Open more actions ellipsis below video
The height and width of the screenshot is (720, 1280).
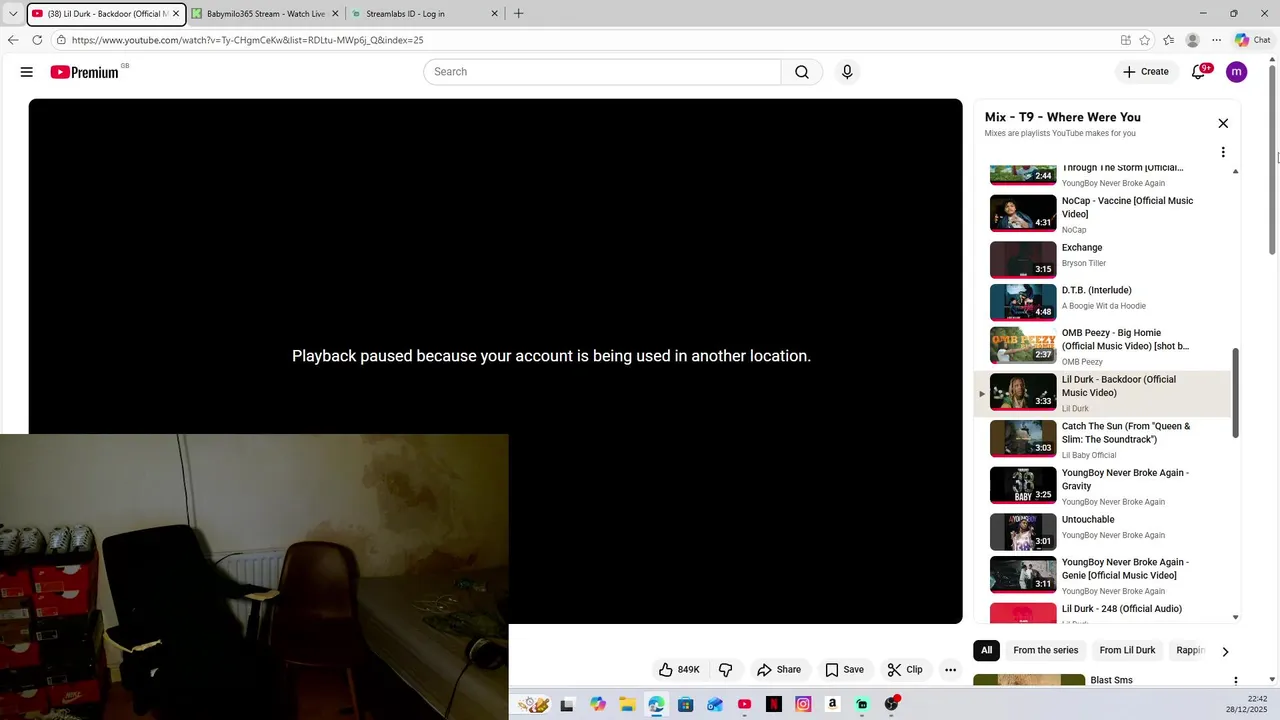[x=951, y=669]
